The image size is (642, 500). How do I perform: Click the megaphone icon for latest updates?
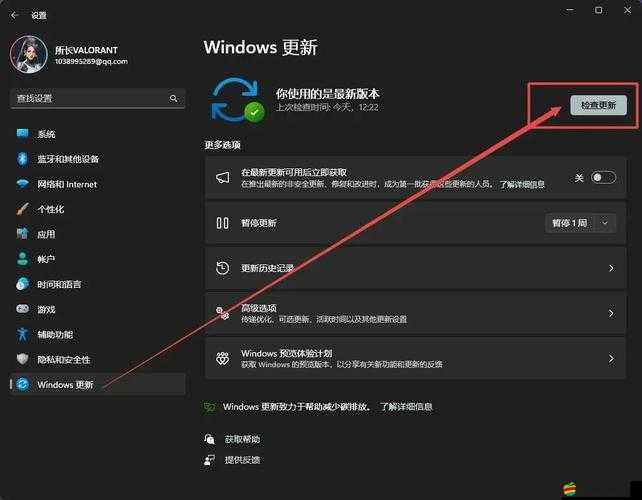click(x=223, y=178)
